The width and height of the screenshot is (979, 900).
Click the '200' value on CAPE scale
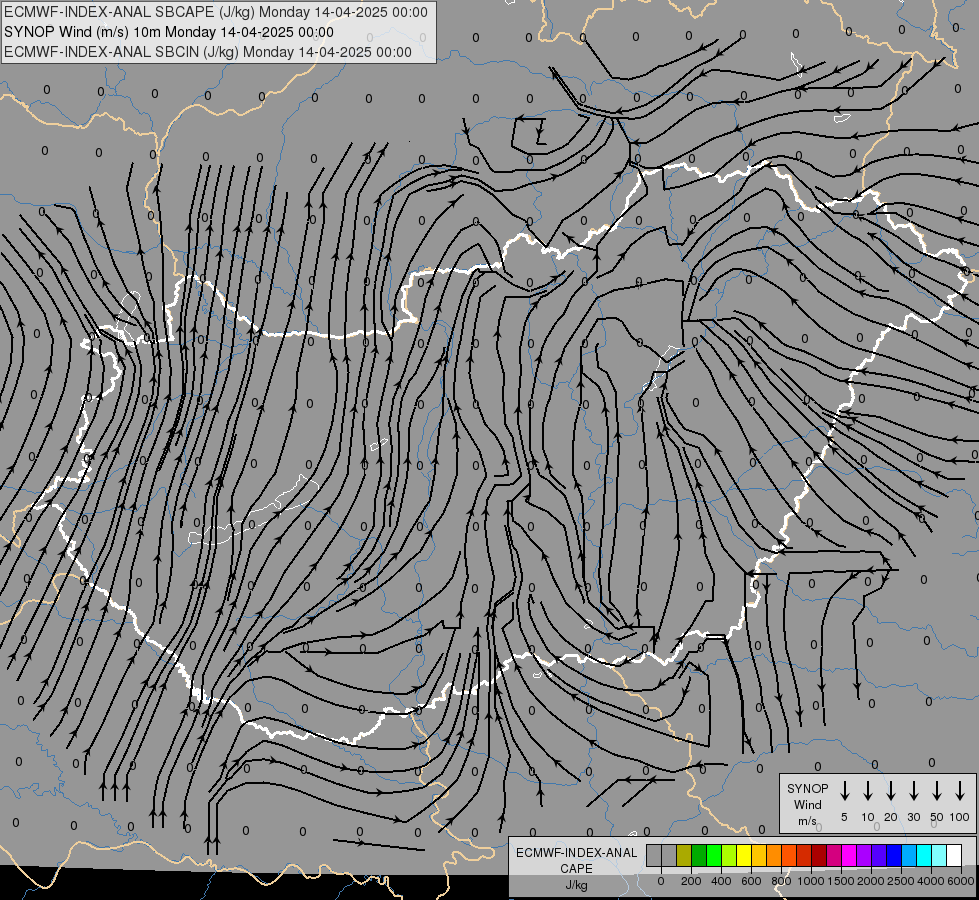tap(691, 881)
